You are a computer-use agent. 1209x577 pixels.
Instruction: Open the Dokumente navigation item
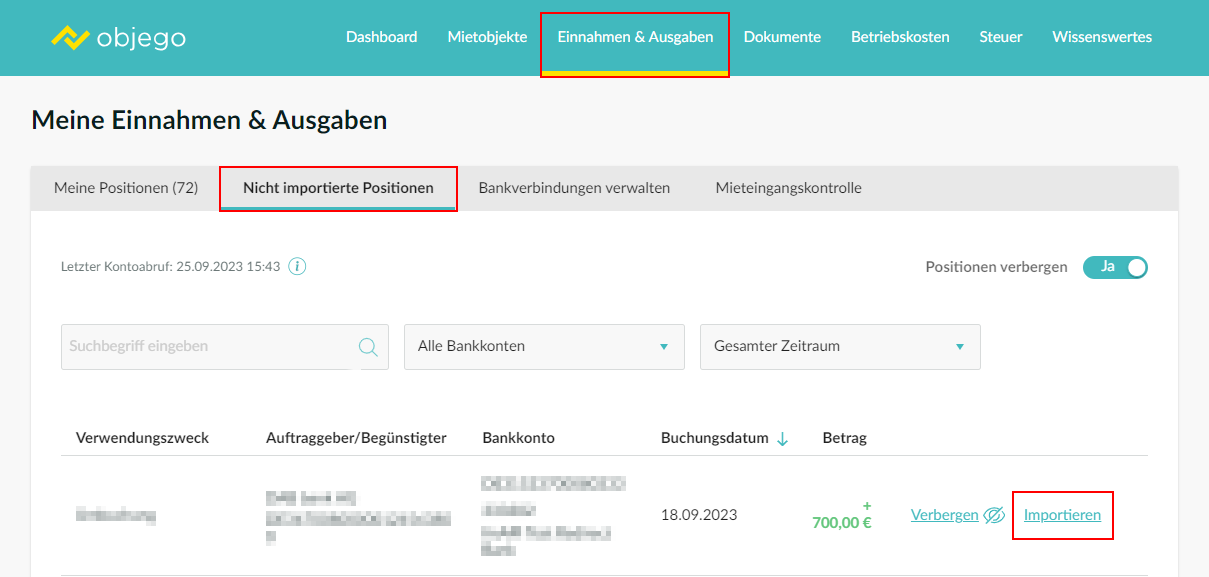(x=782, y=37)
